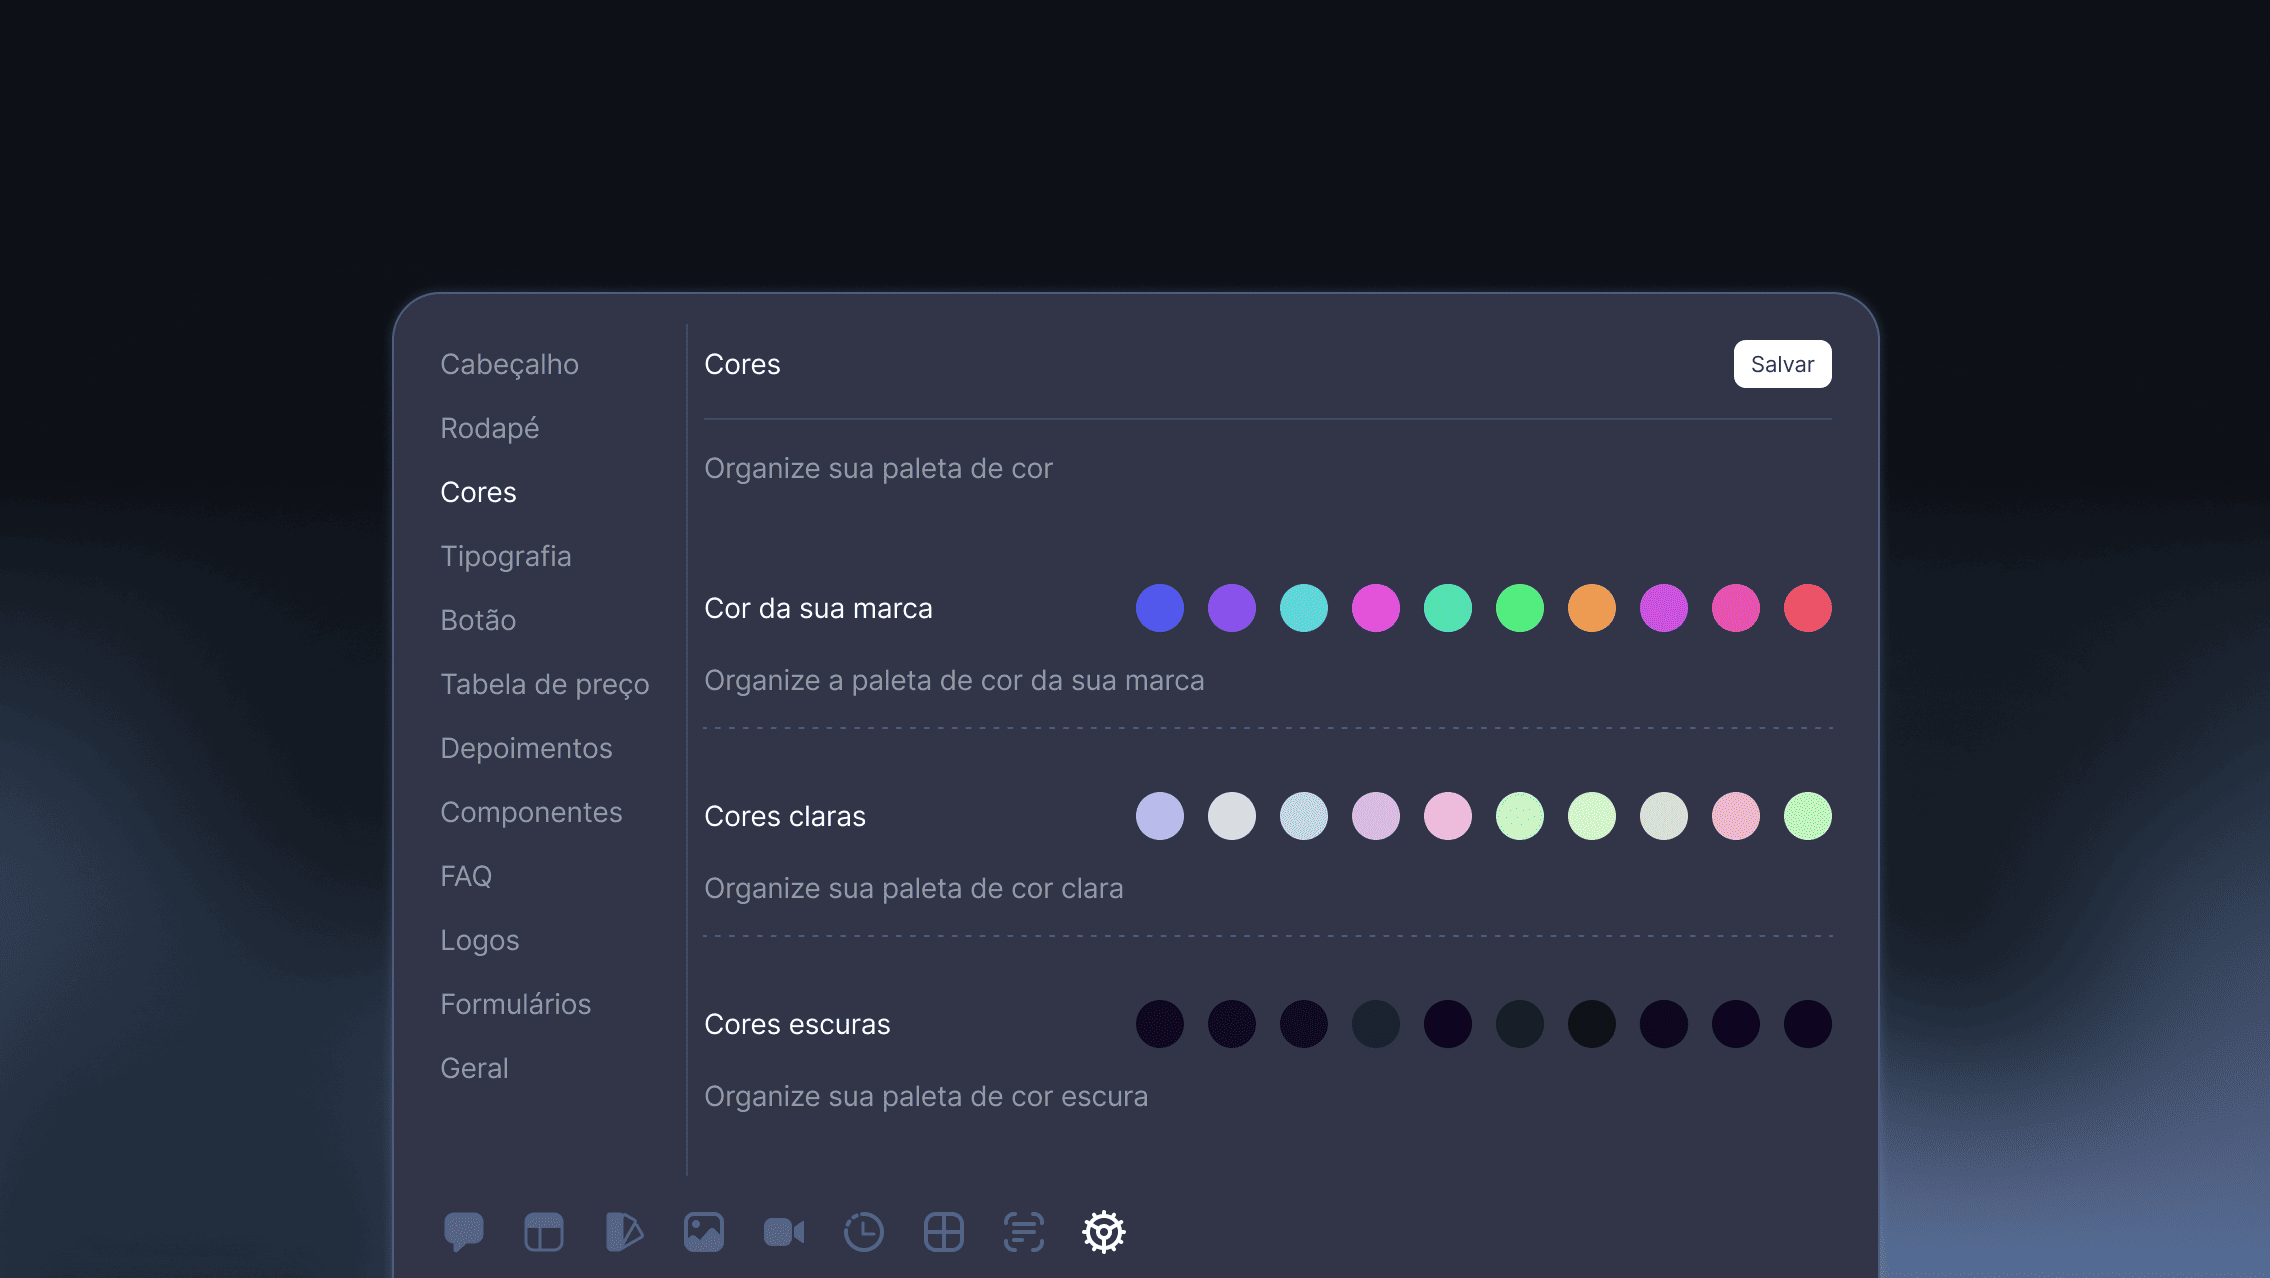The image size is (2270, 1278).
Task: Pick the blue brand color swatch
Action: click(x=1160, y=608)
